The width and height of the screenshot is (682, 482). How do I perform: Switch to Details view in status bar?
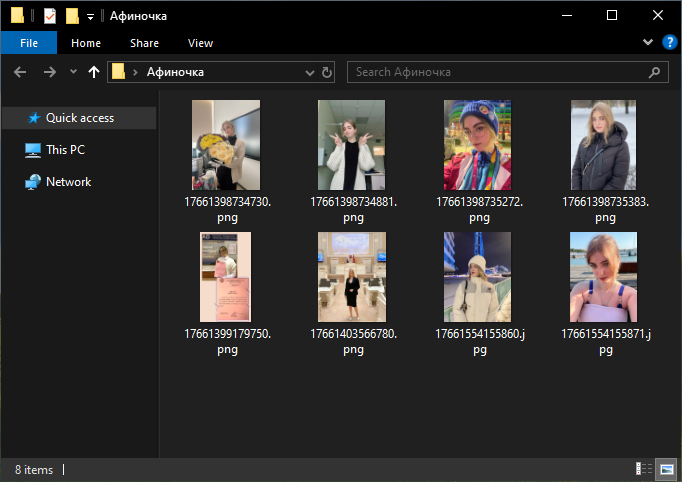[644, 469]
